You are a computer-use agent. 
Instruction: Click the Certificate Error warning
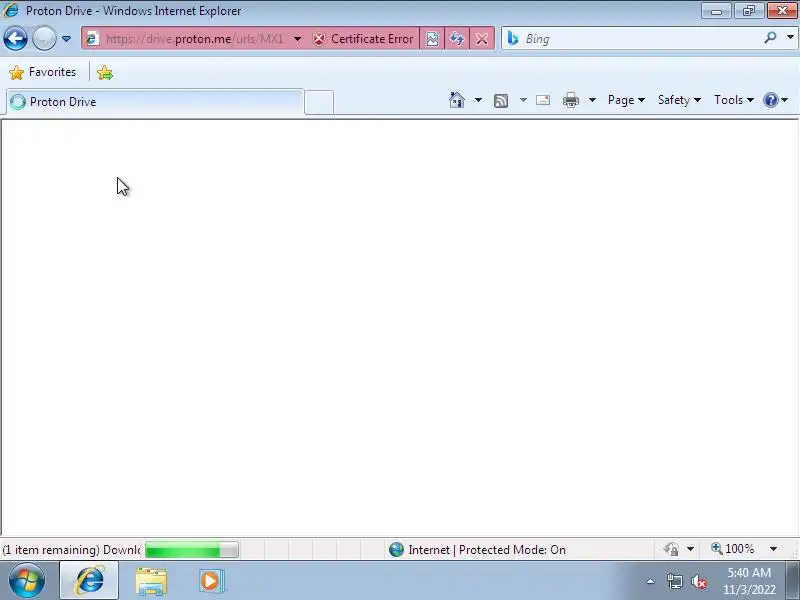point(363,39)
